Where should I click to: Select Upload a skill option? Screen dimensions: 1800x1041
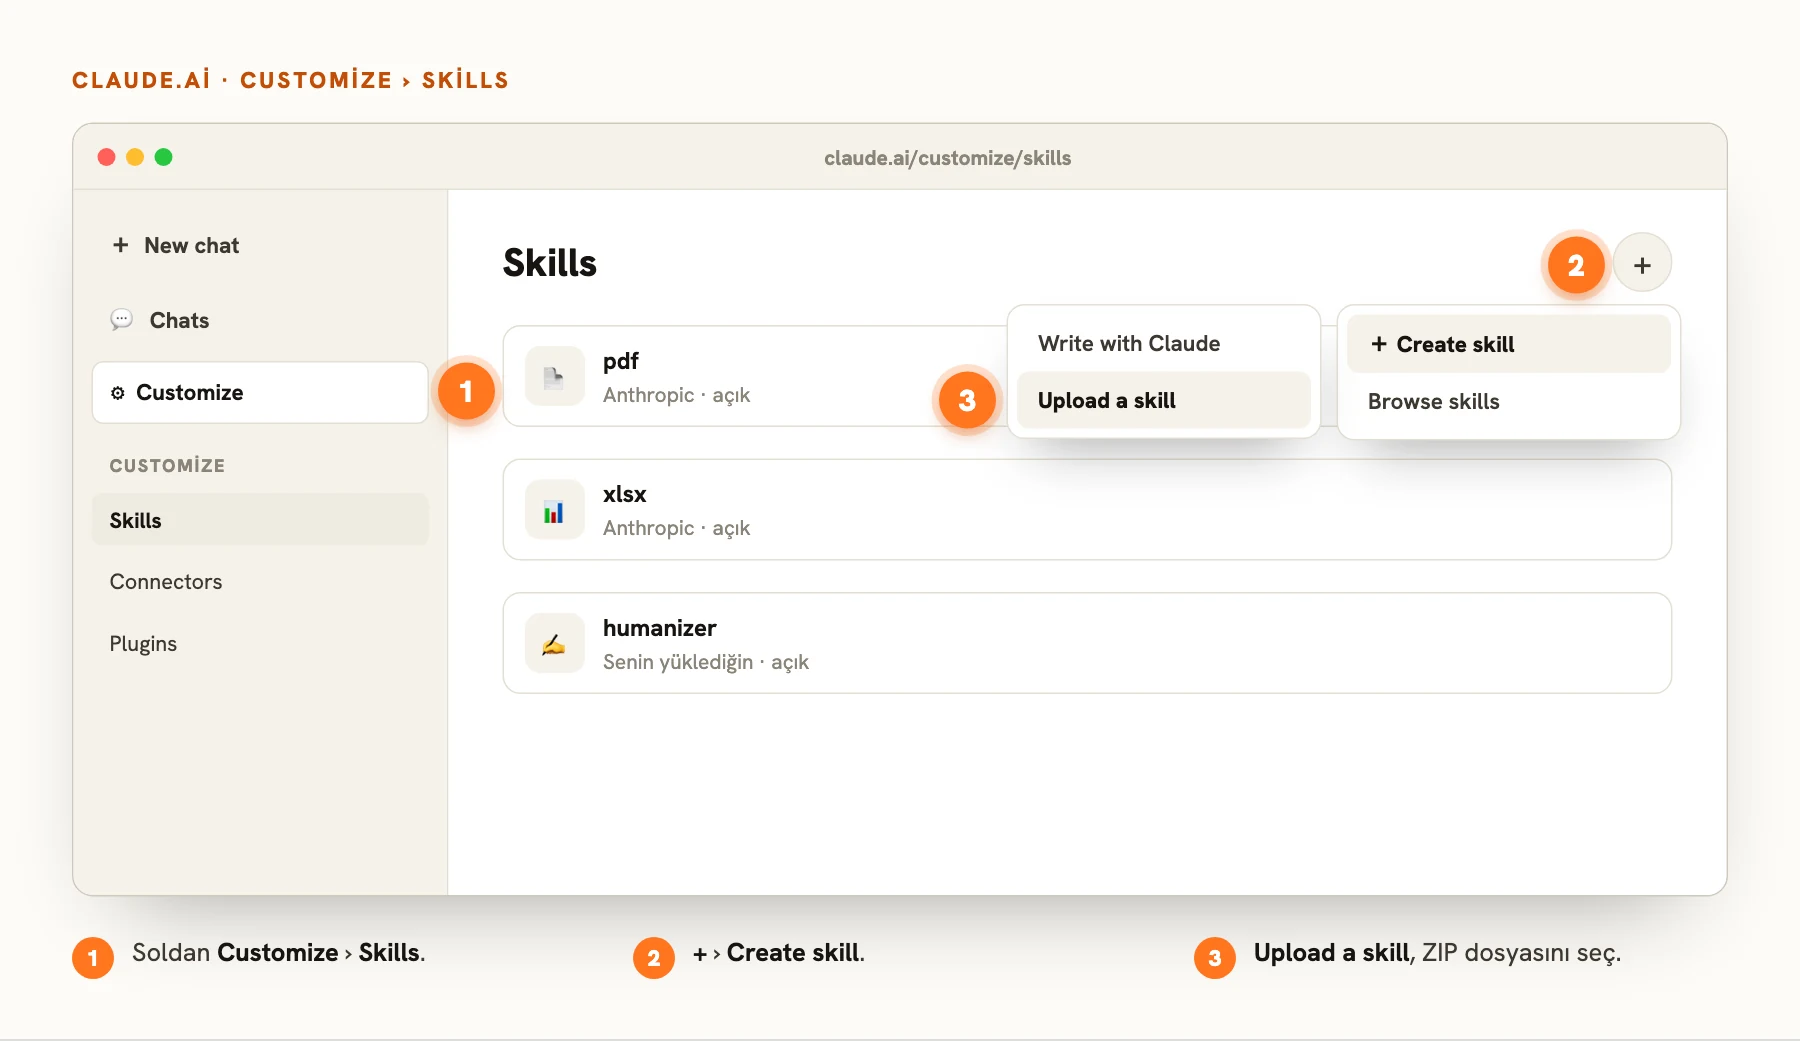[1163, 400]
